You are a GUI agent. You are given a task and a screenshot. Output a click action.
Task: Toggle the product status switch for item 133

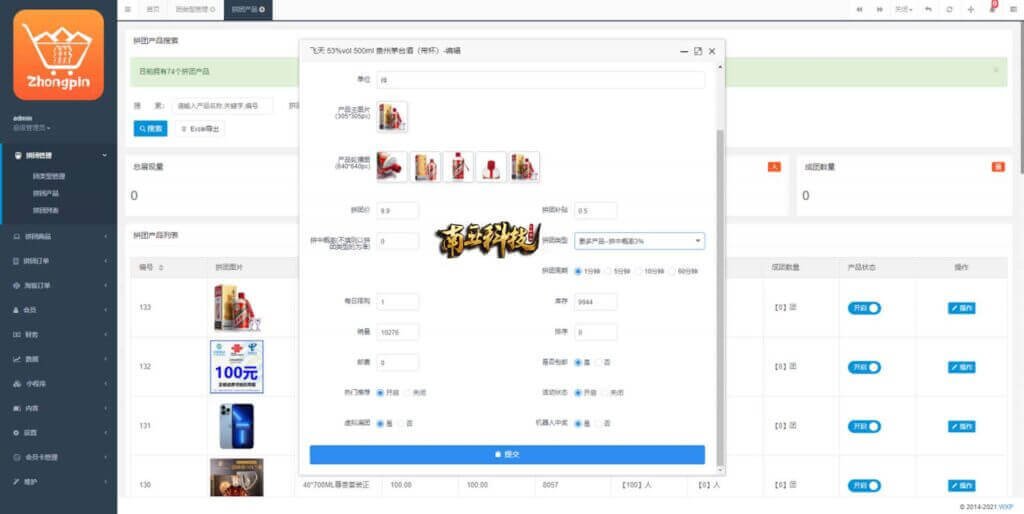tap(864, 308)
